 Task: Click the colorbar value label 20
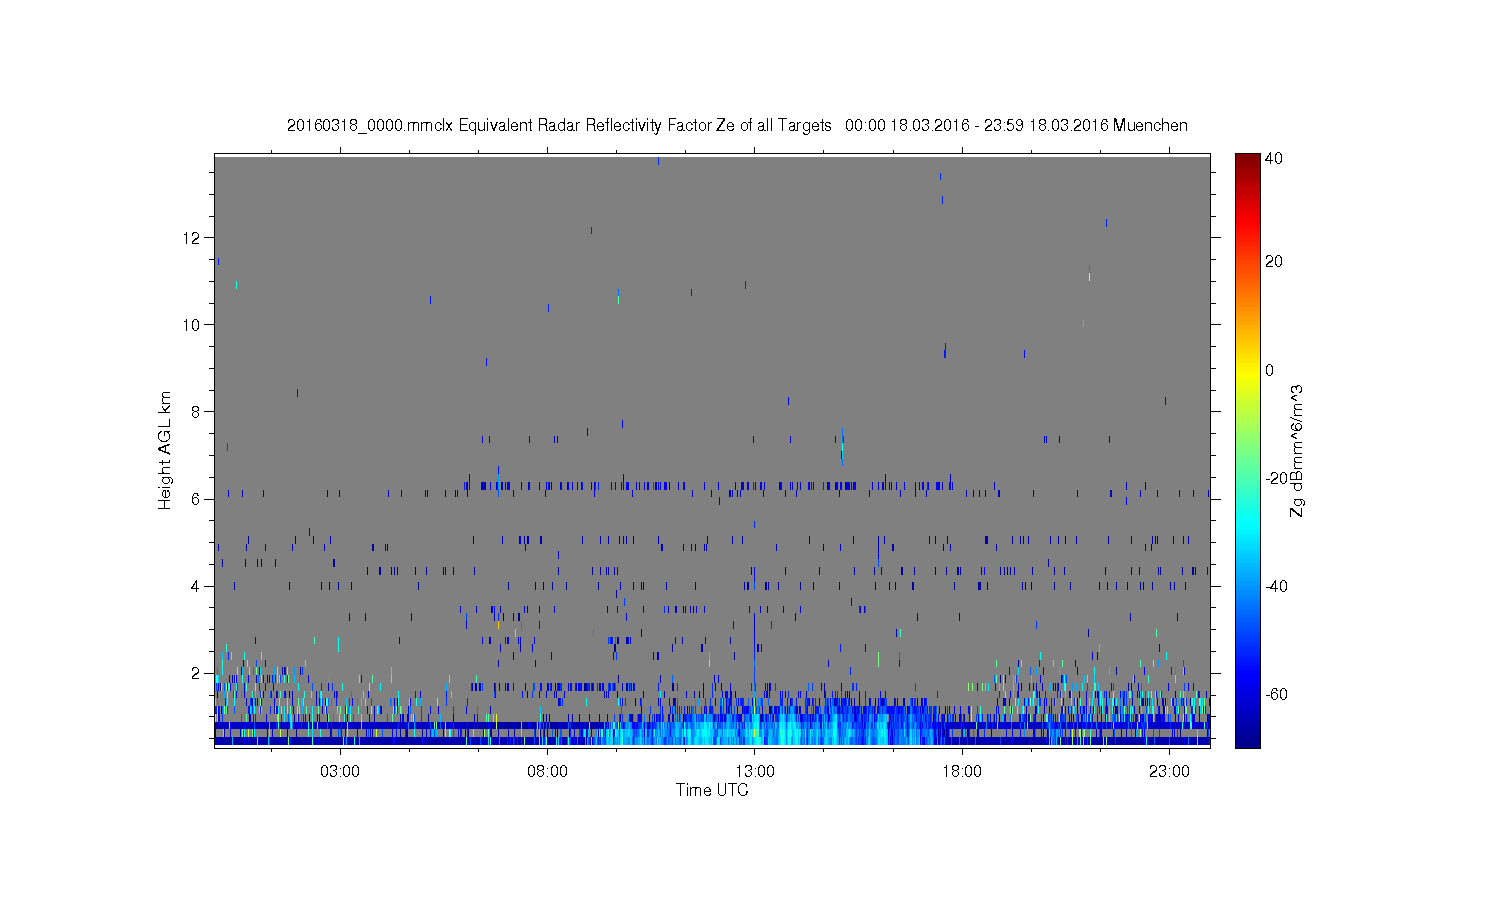(1274, 262)
